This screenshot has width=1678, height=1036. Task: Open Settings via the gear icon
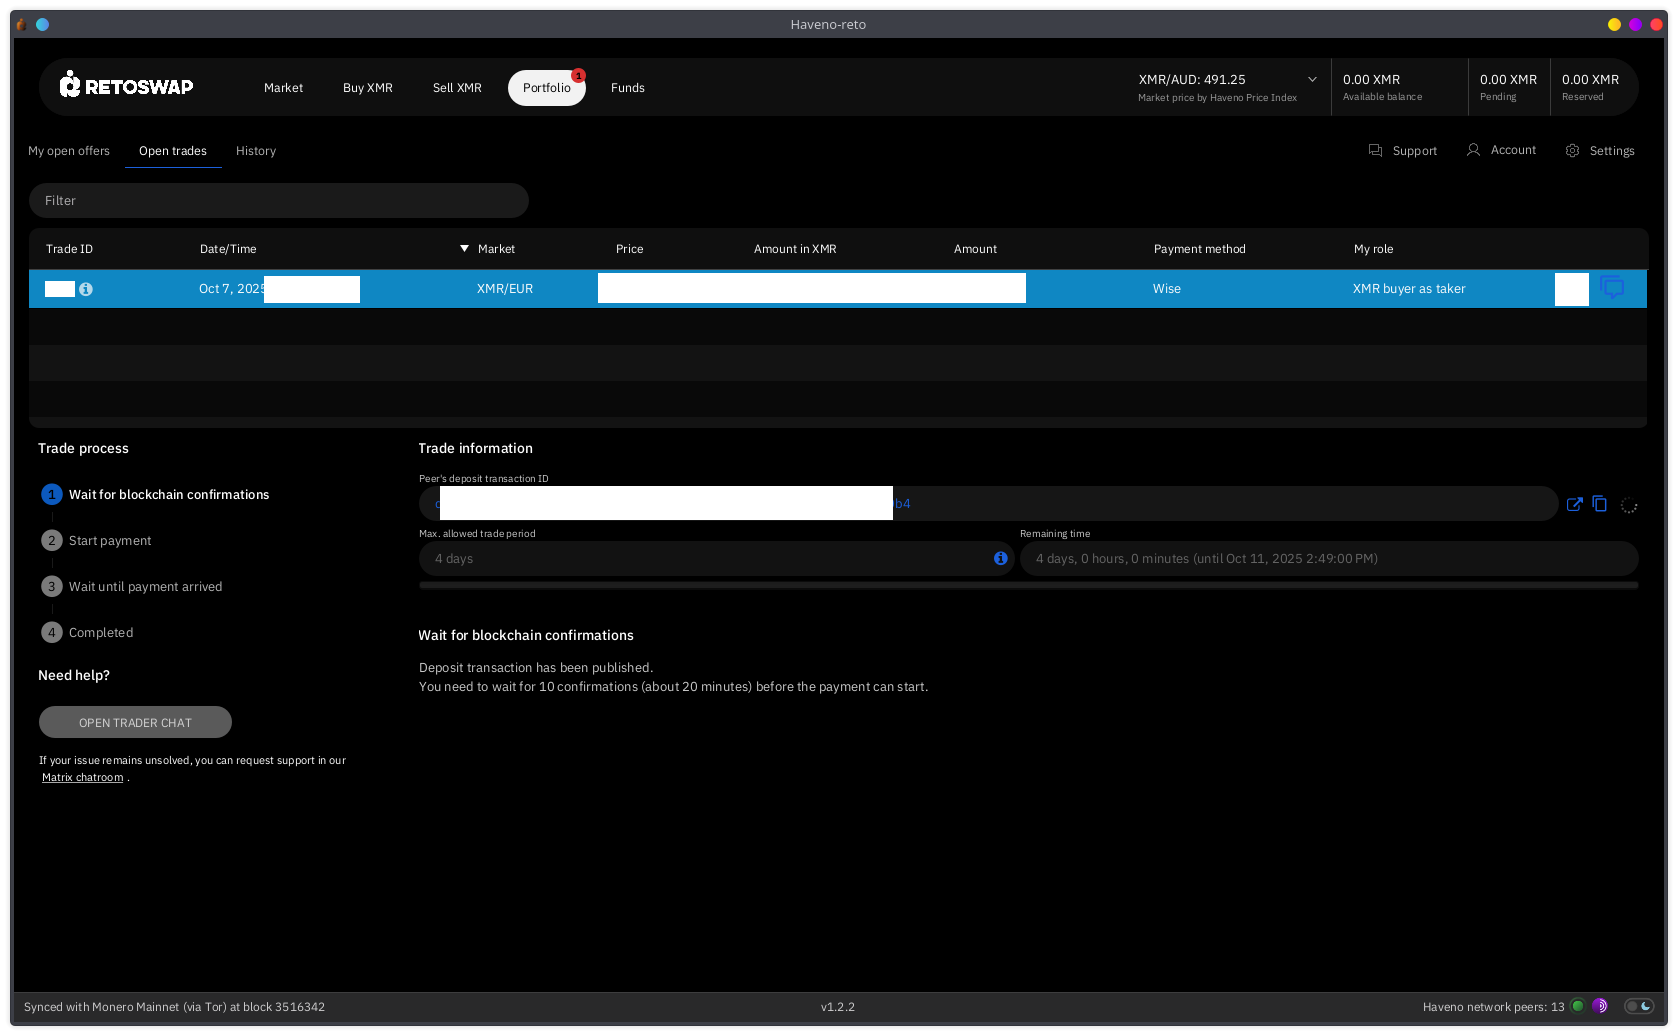[x=1573, y=151]
